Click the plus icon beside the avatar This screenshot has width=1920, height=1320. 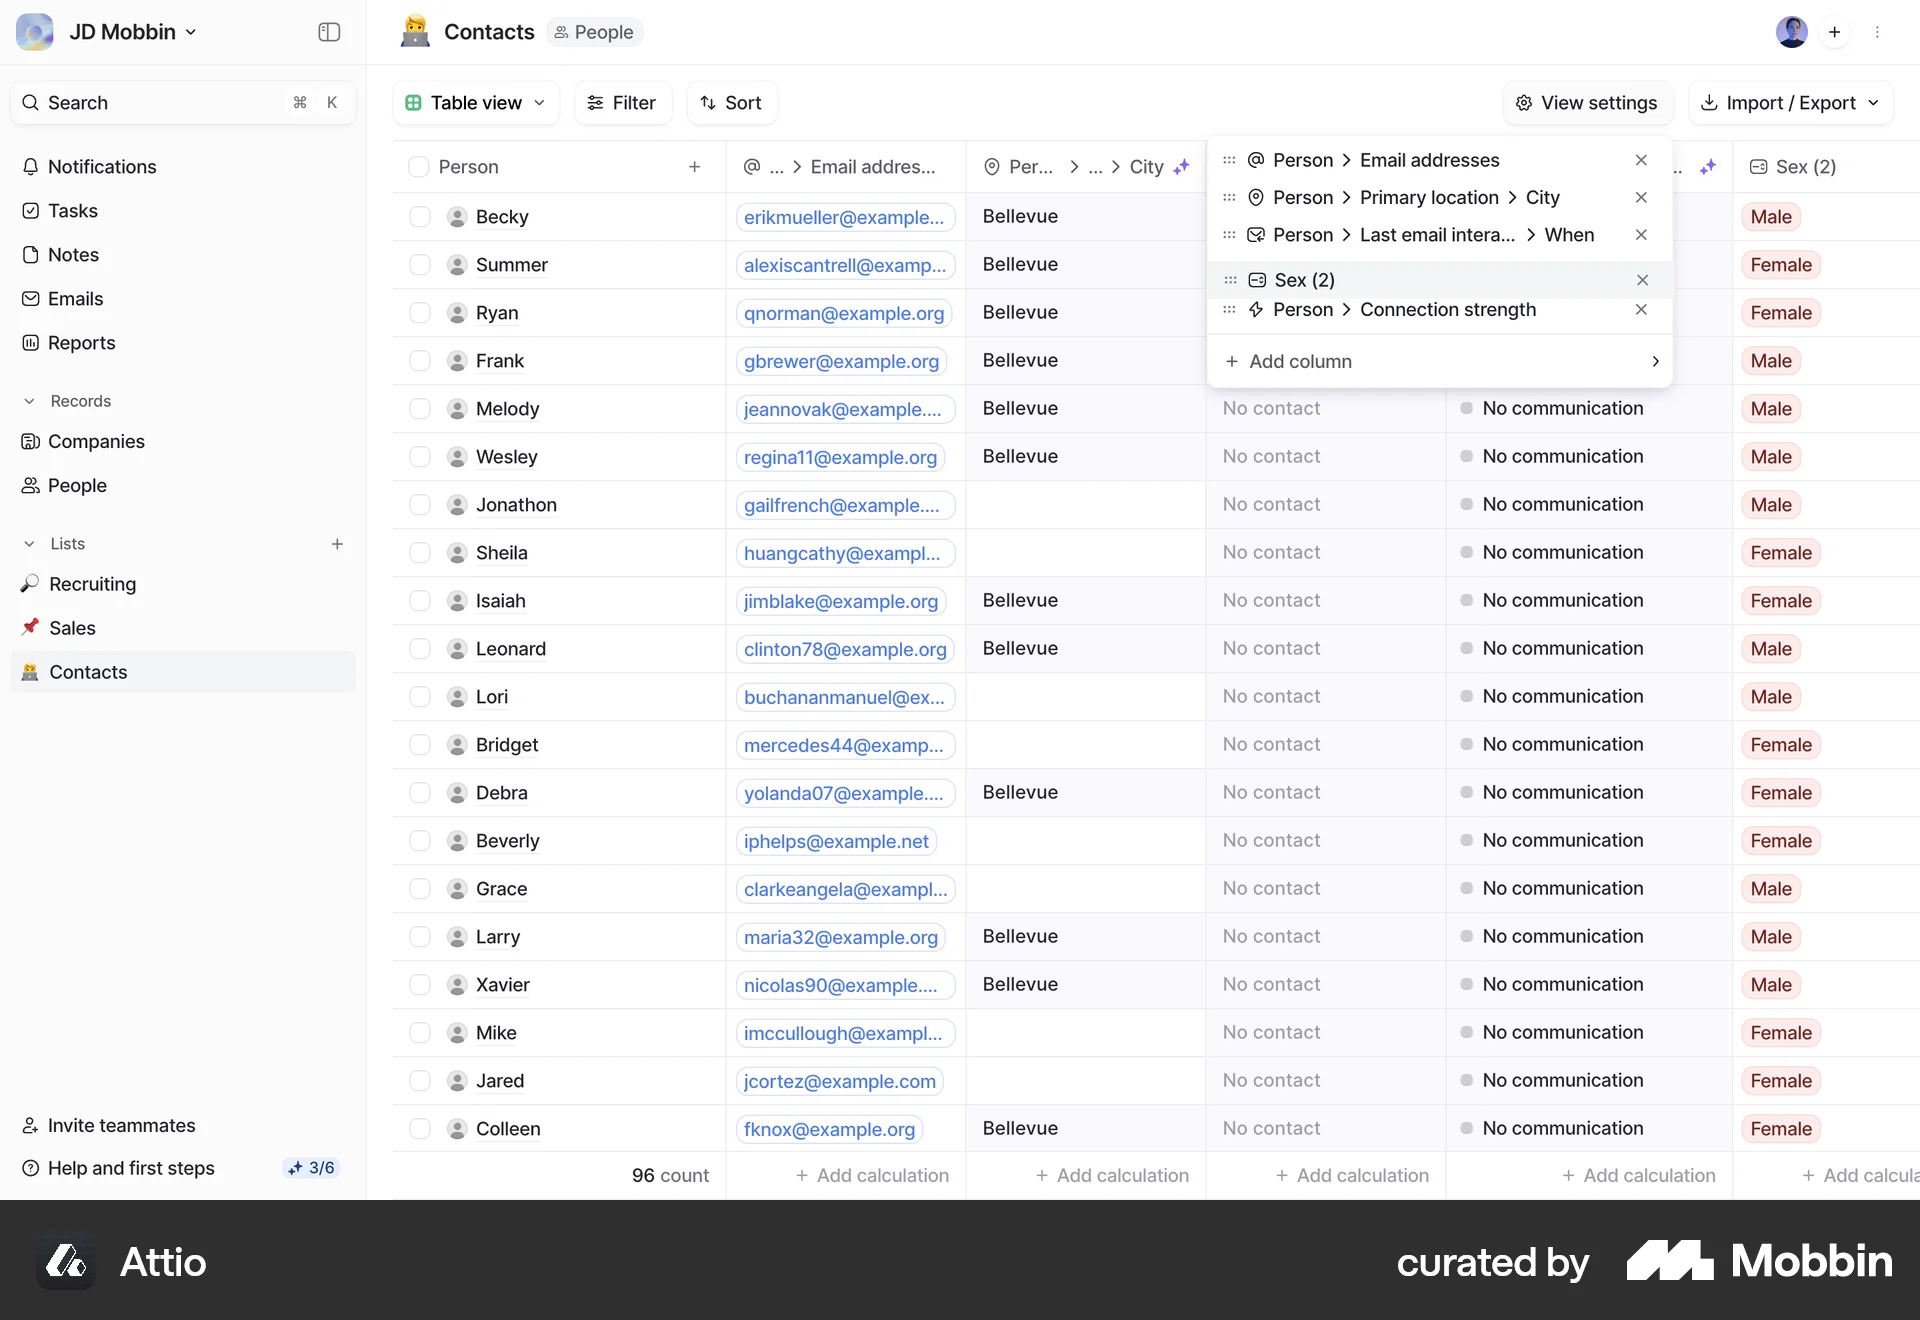coord(1835,31)
